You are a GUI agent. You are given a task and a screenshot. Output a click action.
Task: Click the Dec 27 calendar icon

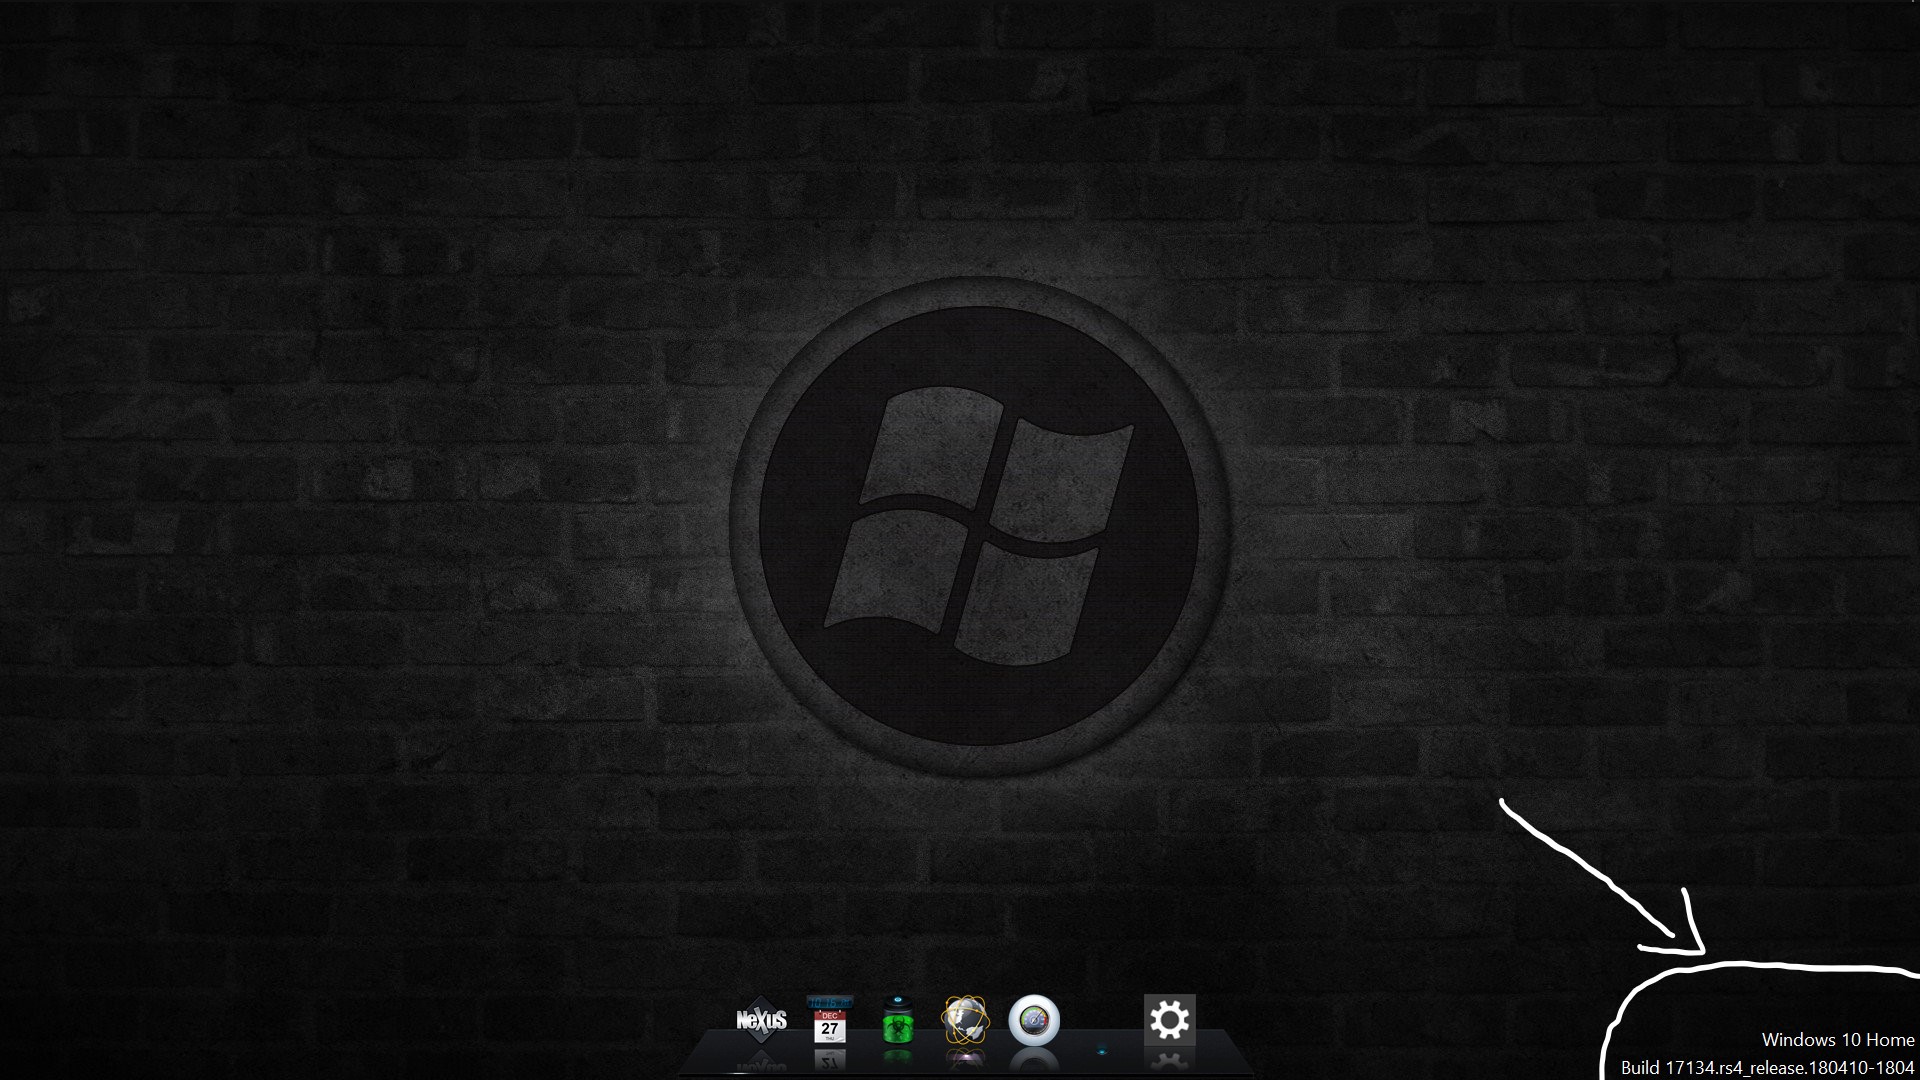click(830, 1028)
